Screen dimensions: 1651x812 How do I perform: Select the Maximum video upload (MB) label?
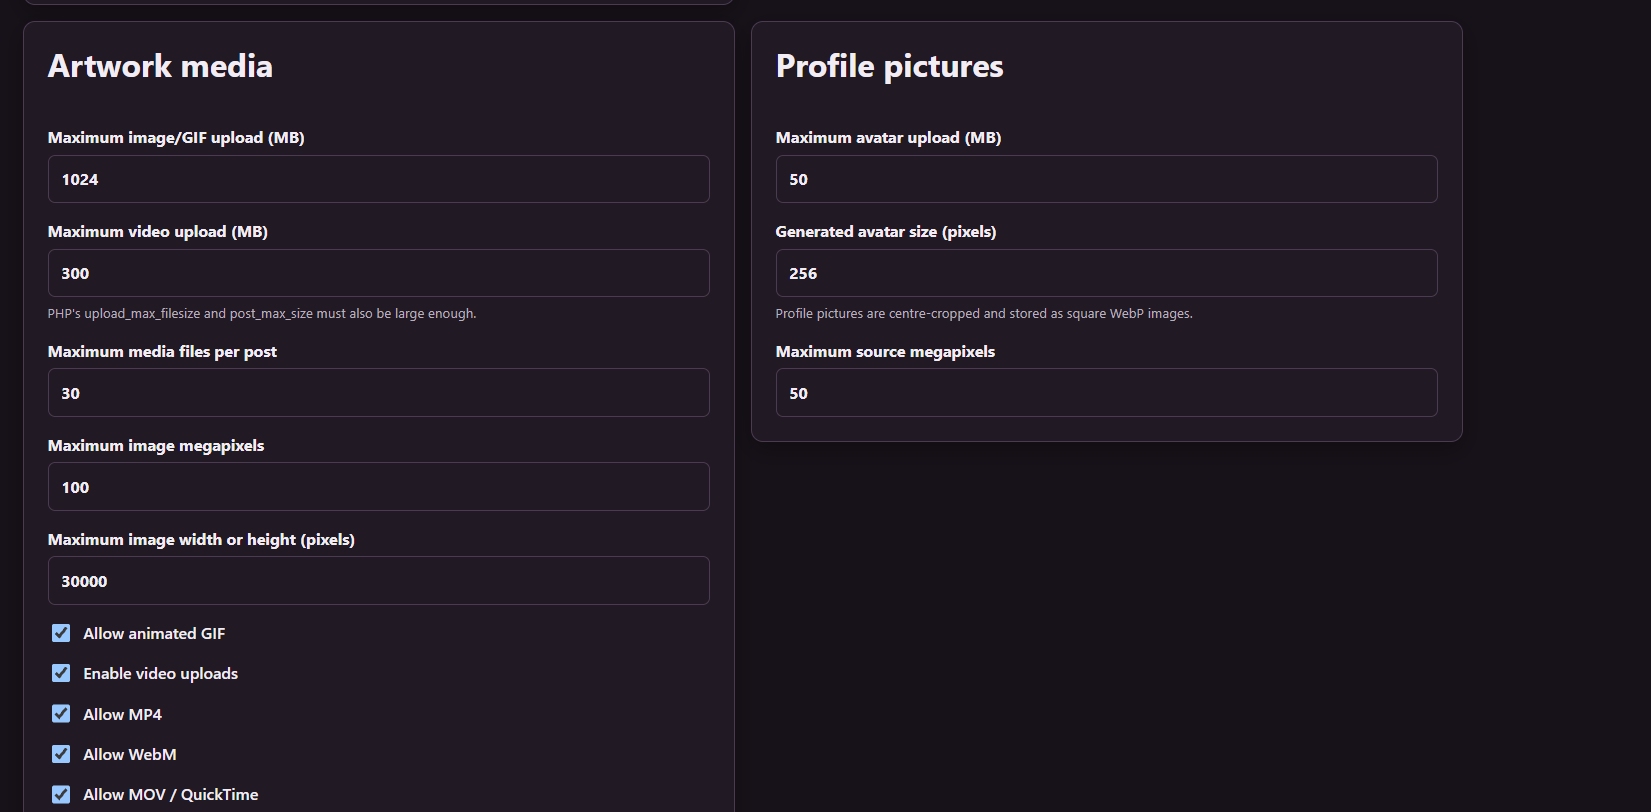(x=158, y=232)
